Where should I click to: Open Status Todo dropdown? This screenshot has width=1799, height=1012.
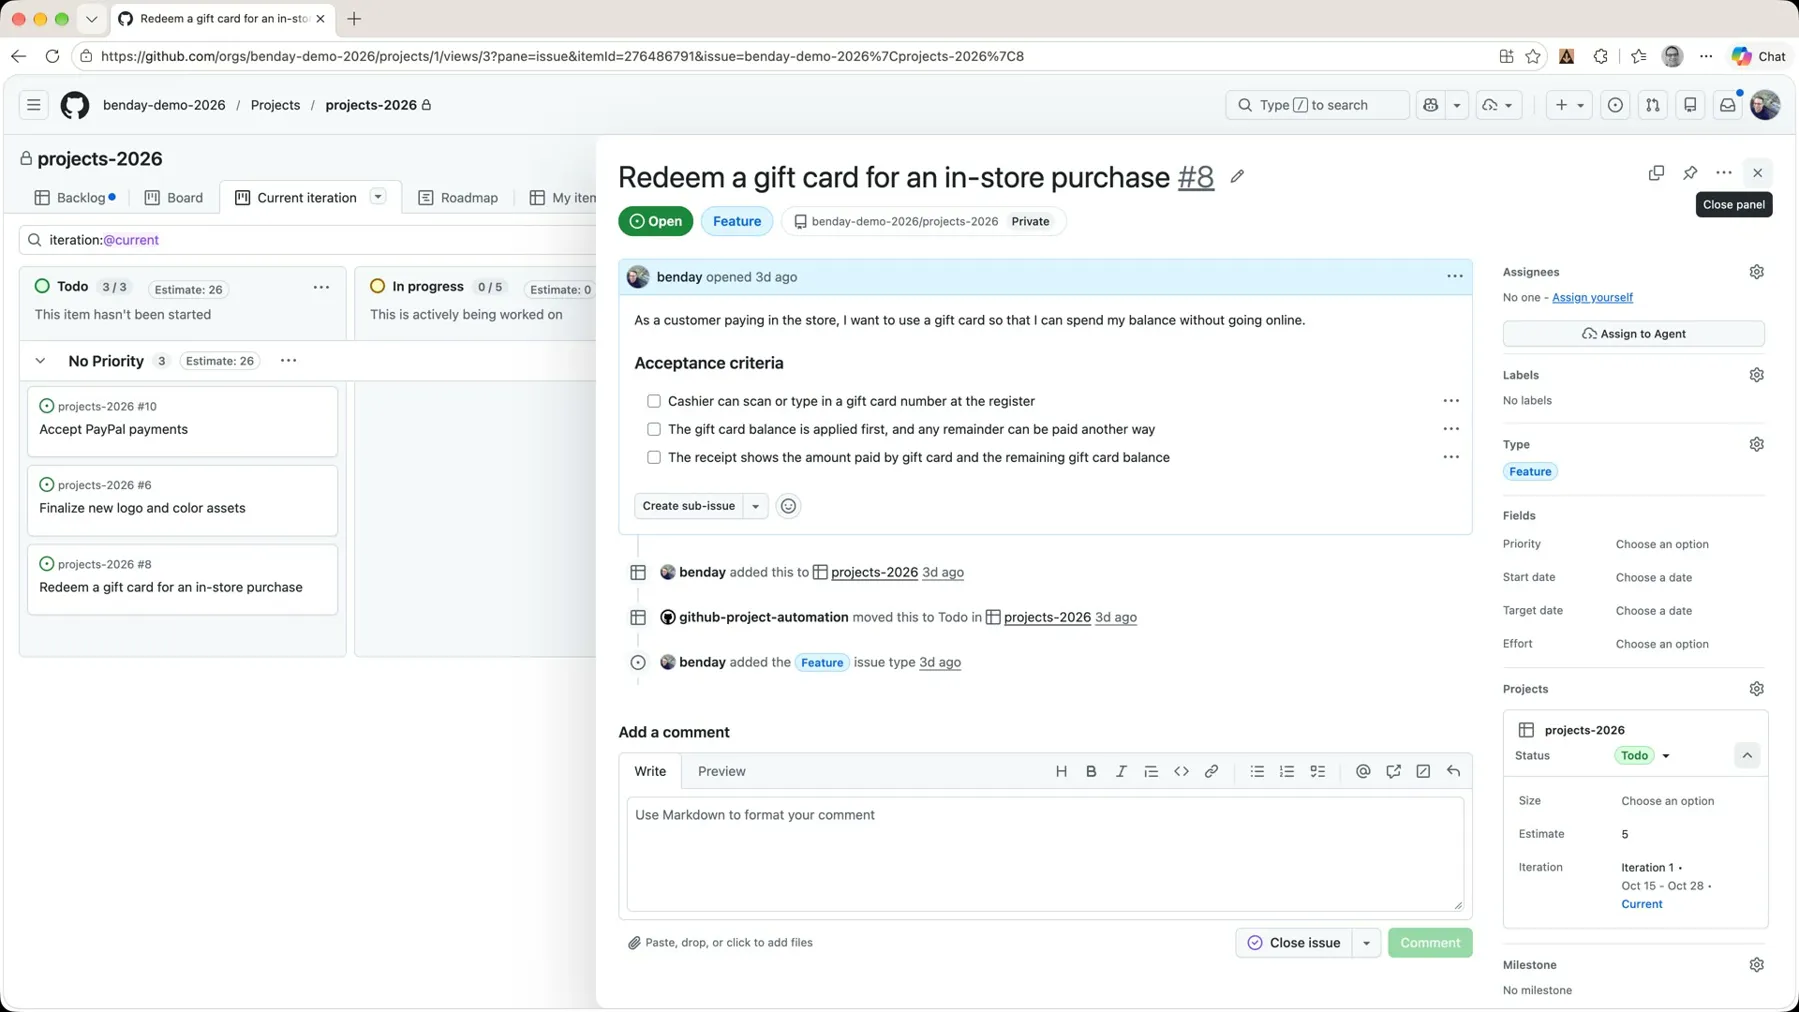(x=1643, y=756)
